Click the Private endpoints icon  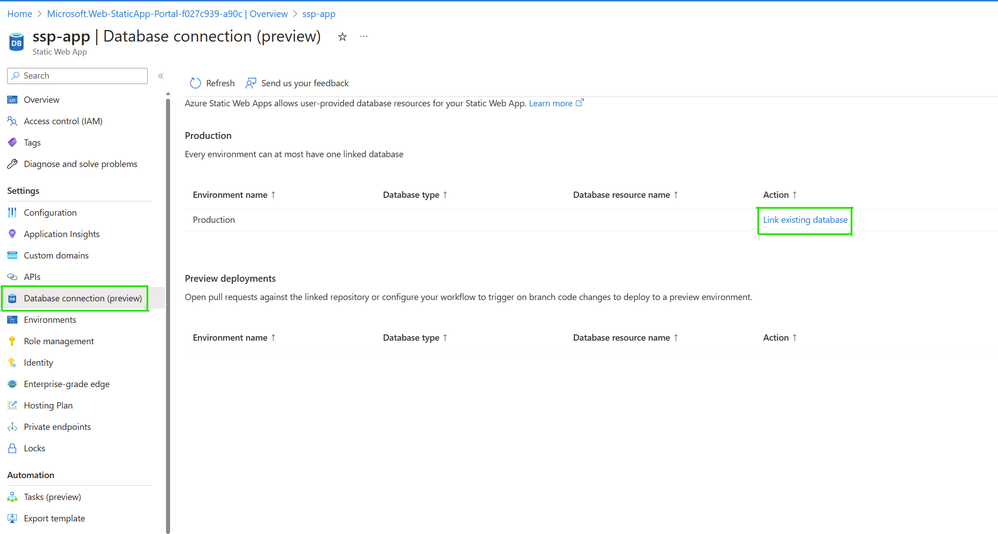pyautogui.click(x=12, y=427)
